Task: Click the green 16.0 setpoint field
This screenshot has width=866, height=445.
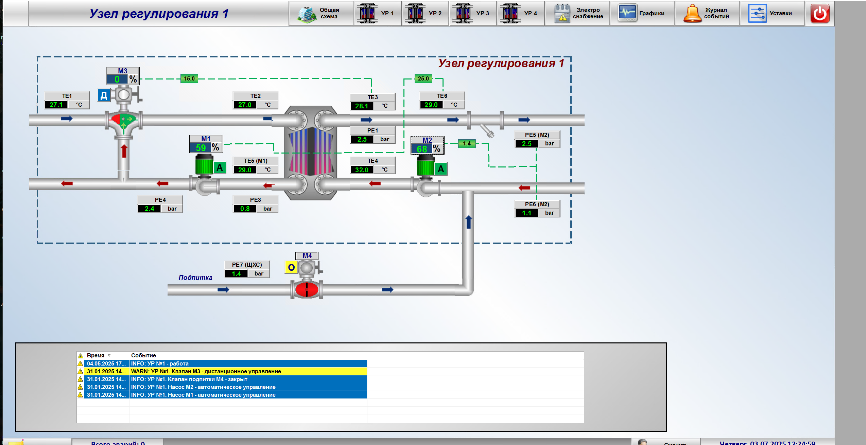Action: pos(190,77)
